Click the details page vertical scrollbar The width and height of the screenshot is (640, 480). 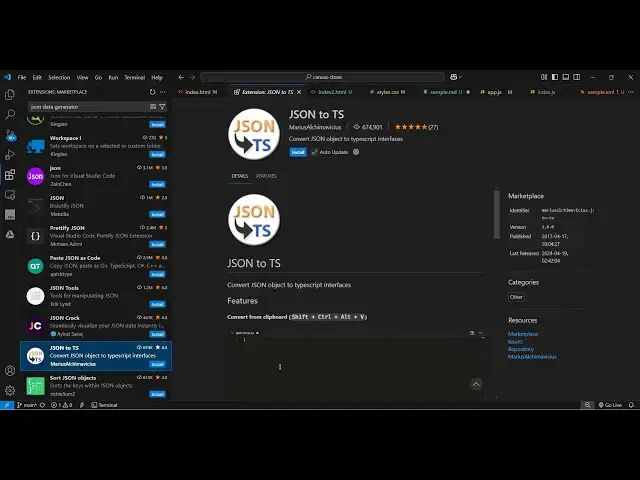coord(497,214)
